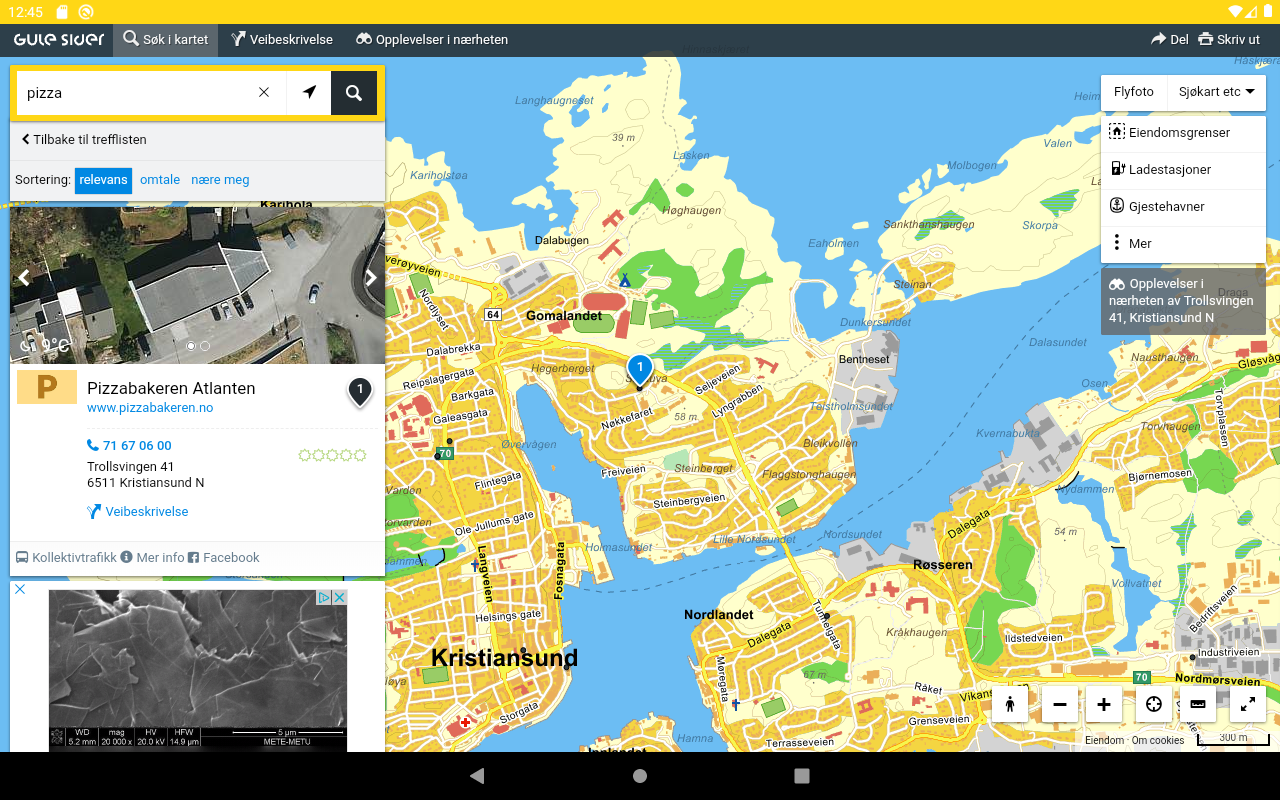Zoom in with the plus button
The width and height of the screenshot is (1280, 800).
click(x=1104, y=704)
